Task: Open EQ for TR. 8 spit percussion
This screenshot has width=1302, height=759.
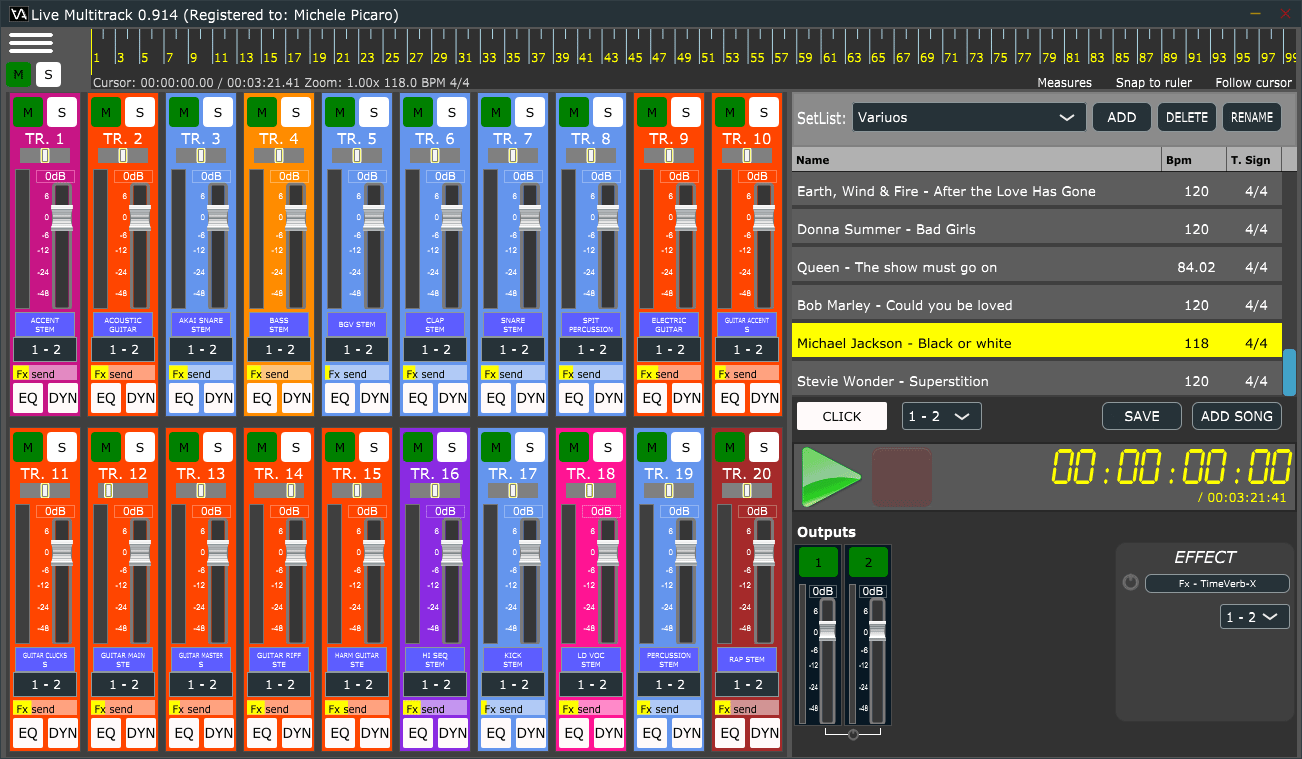Action: (x=574, y=398)
